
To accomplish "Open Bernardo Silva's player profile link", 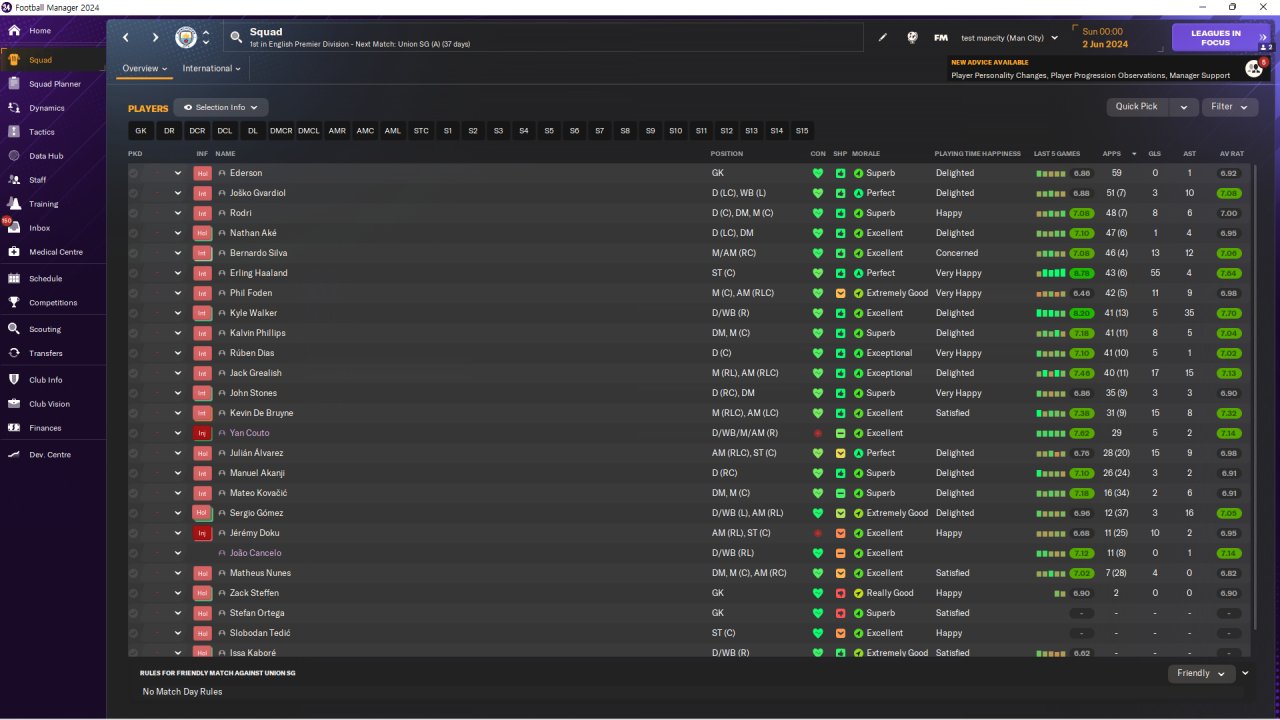I will click(x=259, y=253).
